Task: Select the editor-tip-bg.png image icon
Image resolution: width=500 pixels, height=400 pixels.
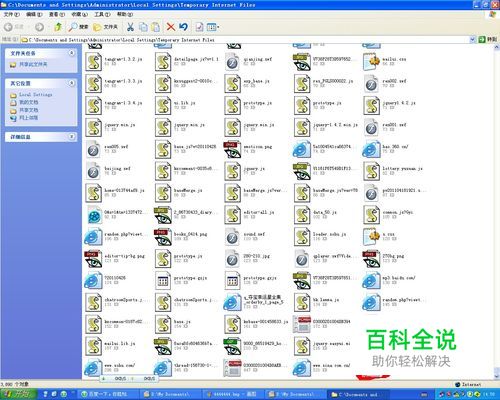Action: point(93,259)
